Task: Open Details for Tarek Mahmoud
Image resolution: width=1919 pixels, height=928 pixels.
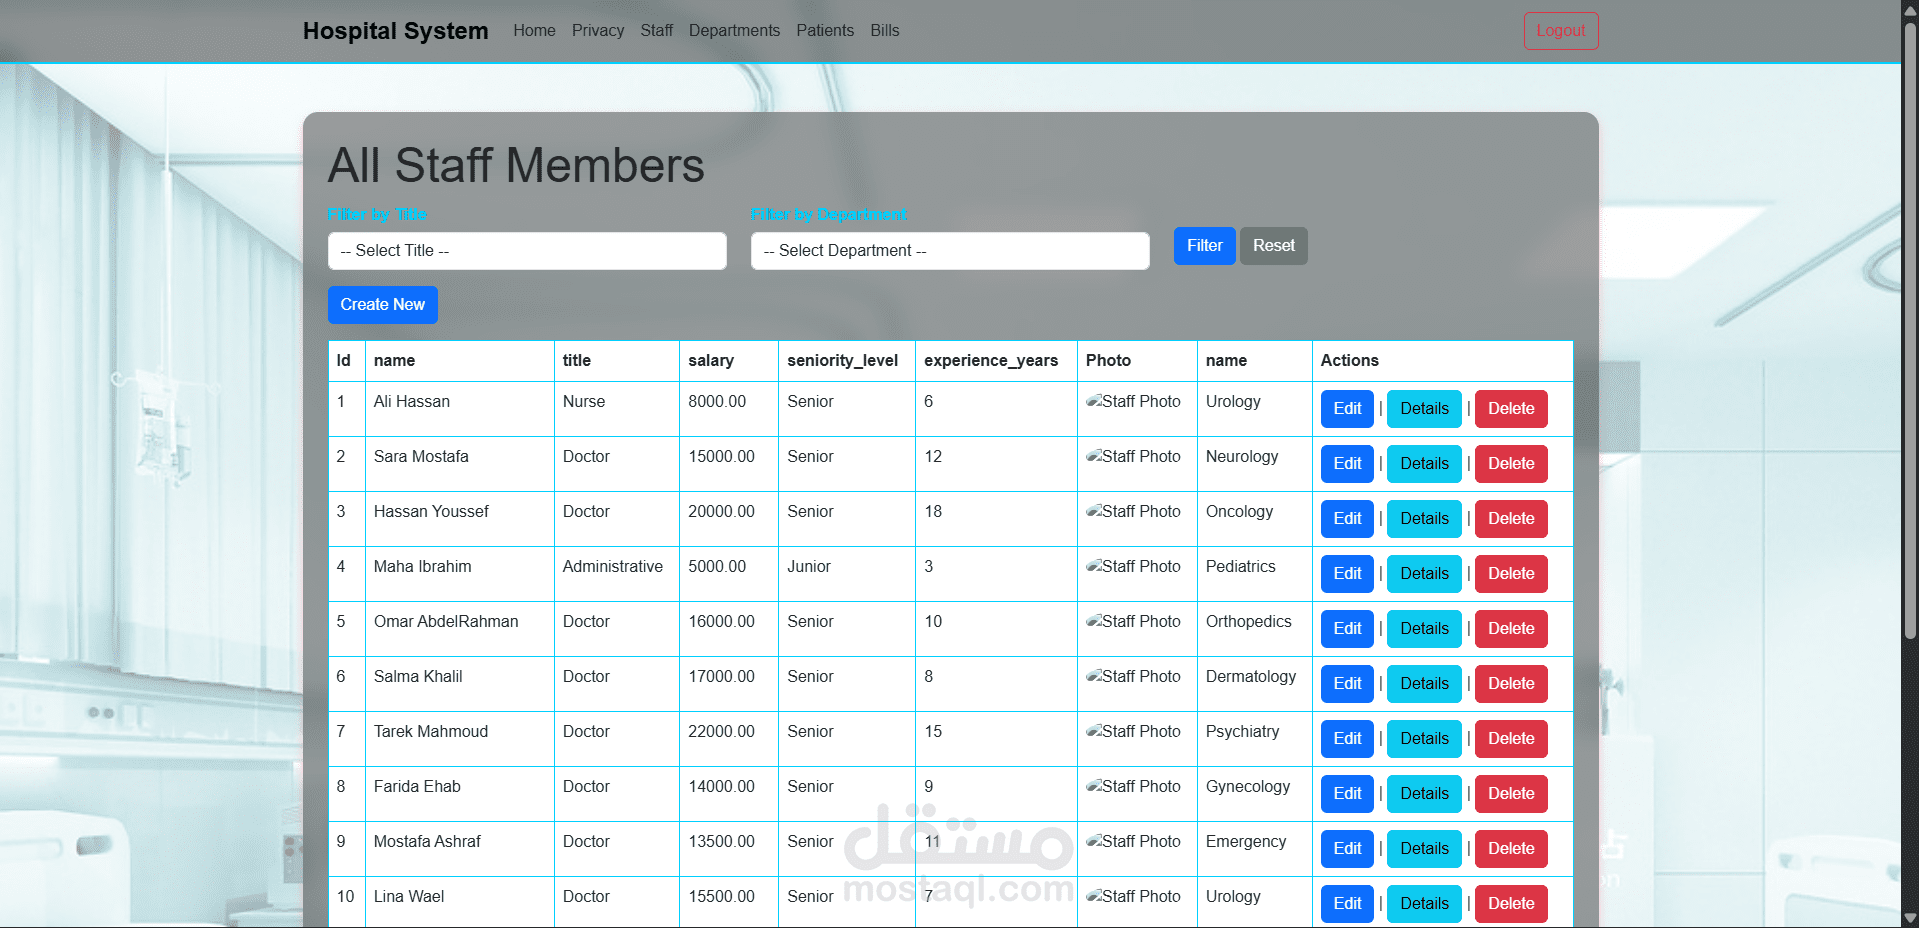Action: (x=1424, y=739)
